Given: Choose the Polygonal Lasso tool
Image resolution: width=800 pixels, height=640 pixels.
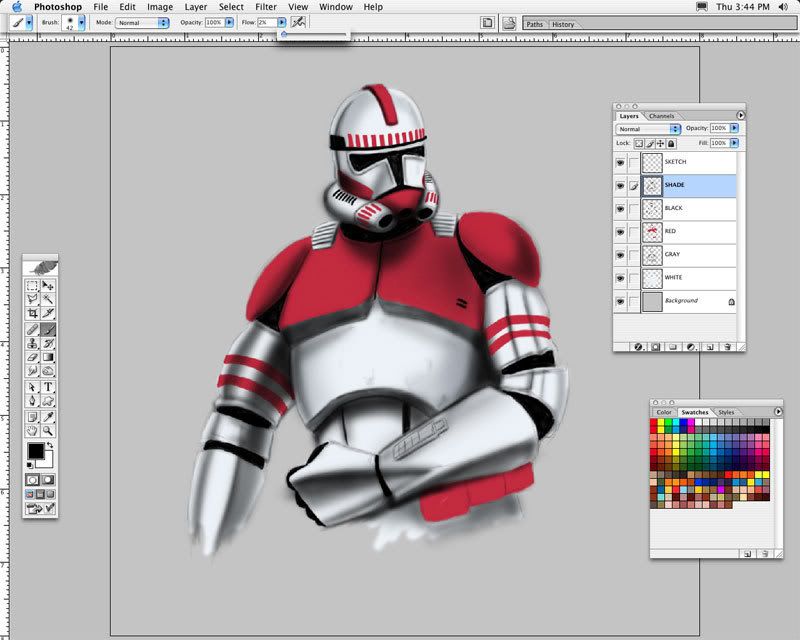Looking at the screenshot, I should click(33, 299).
